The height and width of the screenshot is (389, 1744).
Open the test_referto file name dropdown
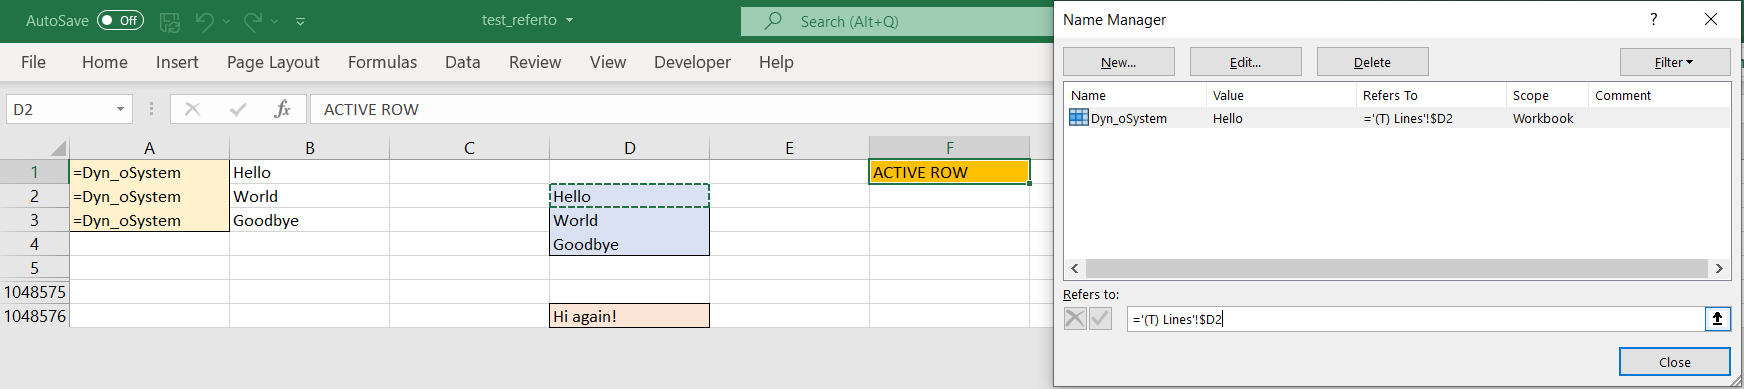570,20
